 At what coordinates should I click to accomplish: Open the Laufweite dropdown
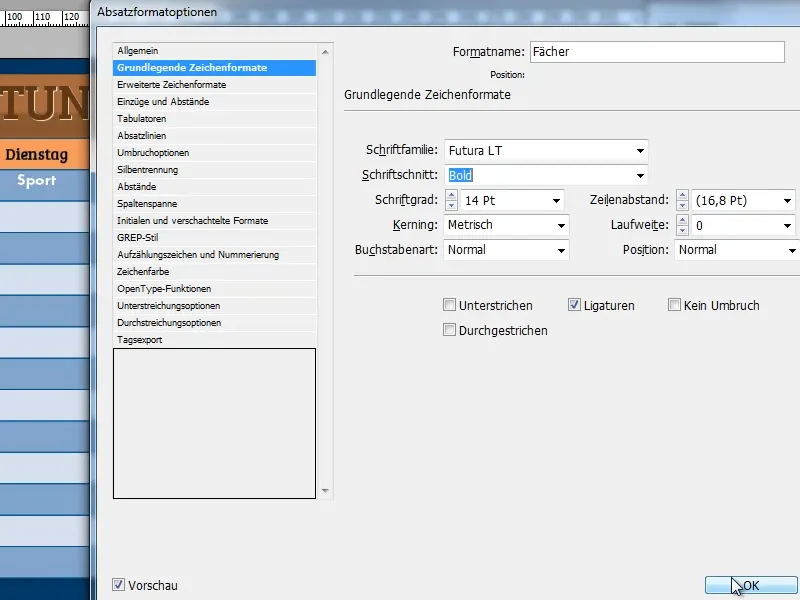787,225
